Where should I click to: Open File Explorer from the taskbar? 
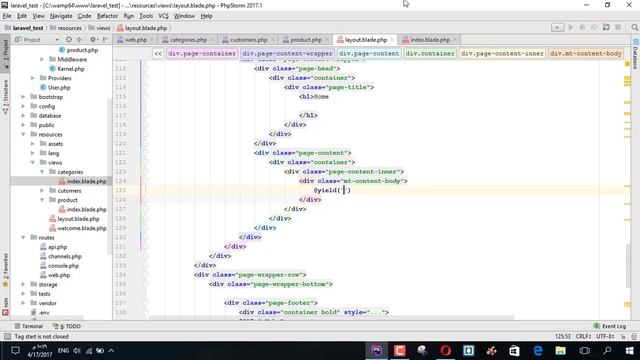tap(560, 351)
